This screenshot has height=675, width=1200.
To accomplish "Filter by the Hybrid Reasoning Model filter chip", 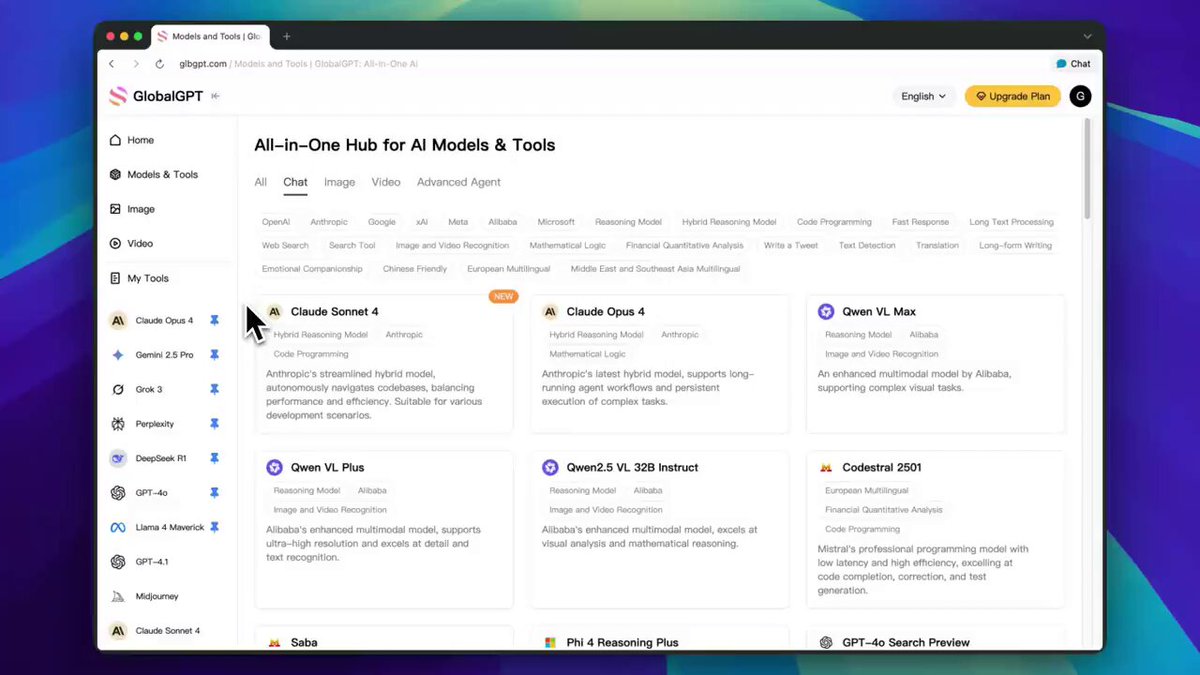I will click(x=729, y=222).
